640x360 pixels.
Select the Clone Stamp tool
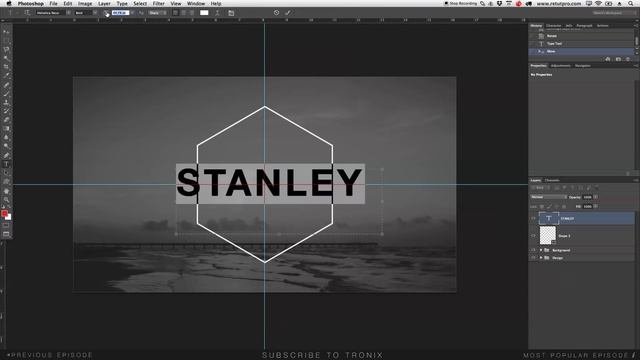coord(6,102)
